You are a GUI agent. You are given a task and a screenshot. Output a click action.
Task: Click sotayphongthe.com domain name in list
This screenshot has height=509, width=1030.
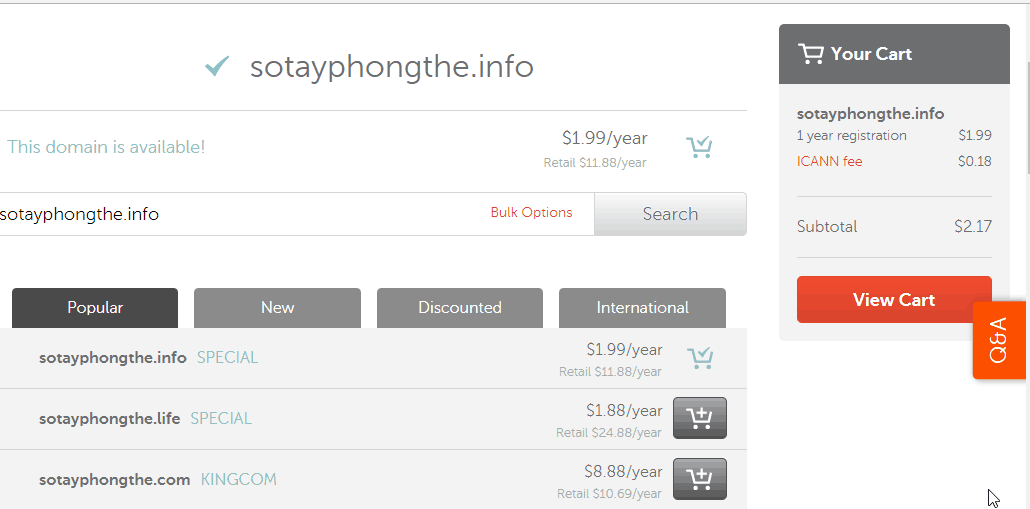point(114,479)
